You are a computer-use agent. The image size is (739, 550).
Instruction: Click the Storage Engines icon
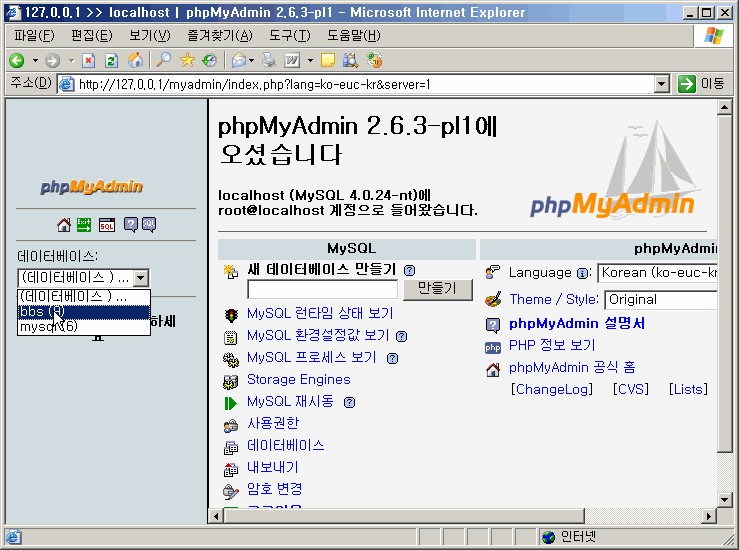click(230, 381)
